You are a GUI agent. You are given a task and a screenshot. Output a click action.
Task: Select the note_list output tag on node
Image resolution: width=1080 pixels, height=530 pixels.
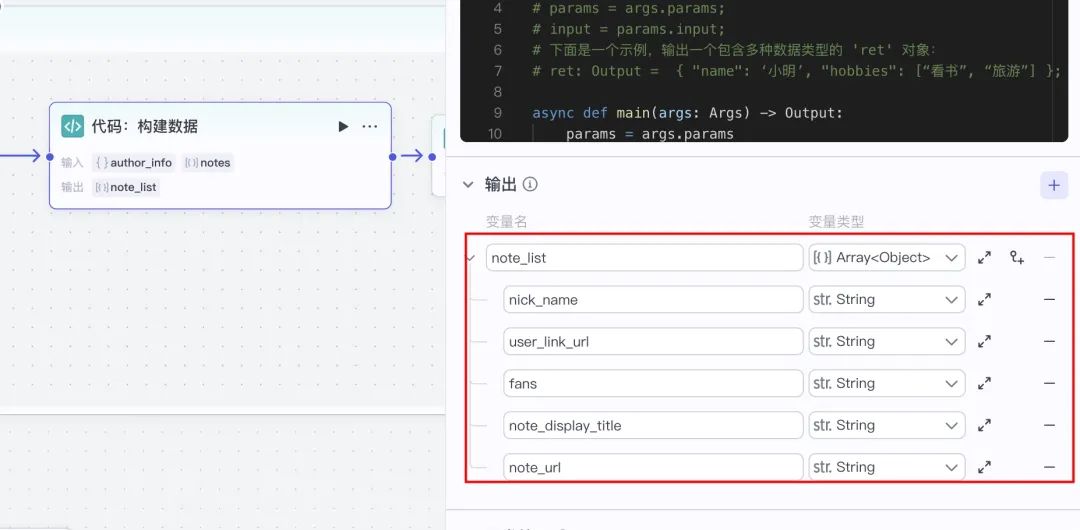[x=126, y=187]
